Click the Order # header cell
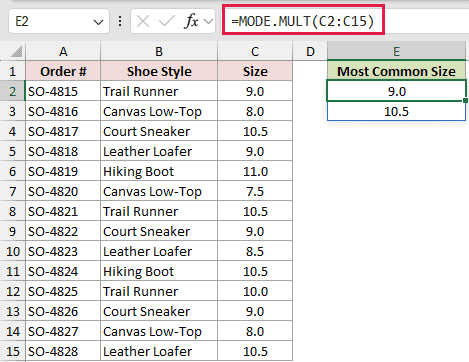Image resolution: width=469 pixels, height=362 pixels. pyautogui.click(x=63, y=71)
